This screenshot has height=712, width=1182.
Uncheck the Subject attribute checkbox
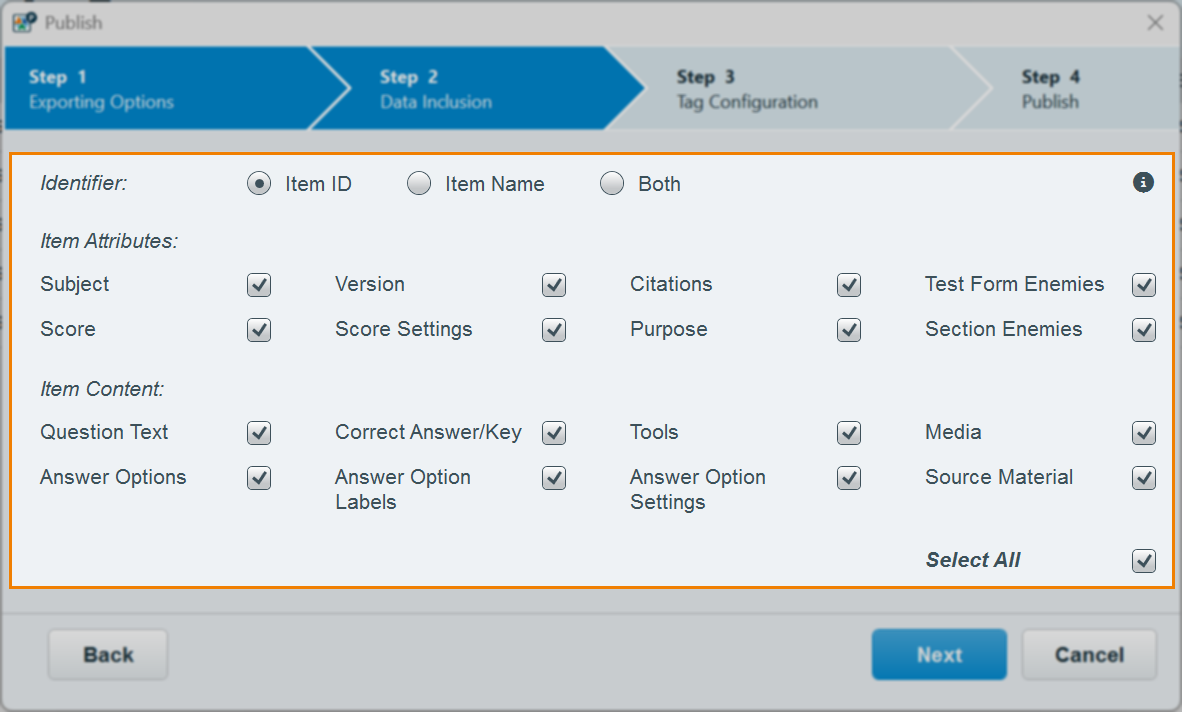coord(259,285)
